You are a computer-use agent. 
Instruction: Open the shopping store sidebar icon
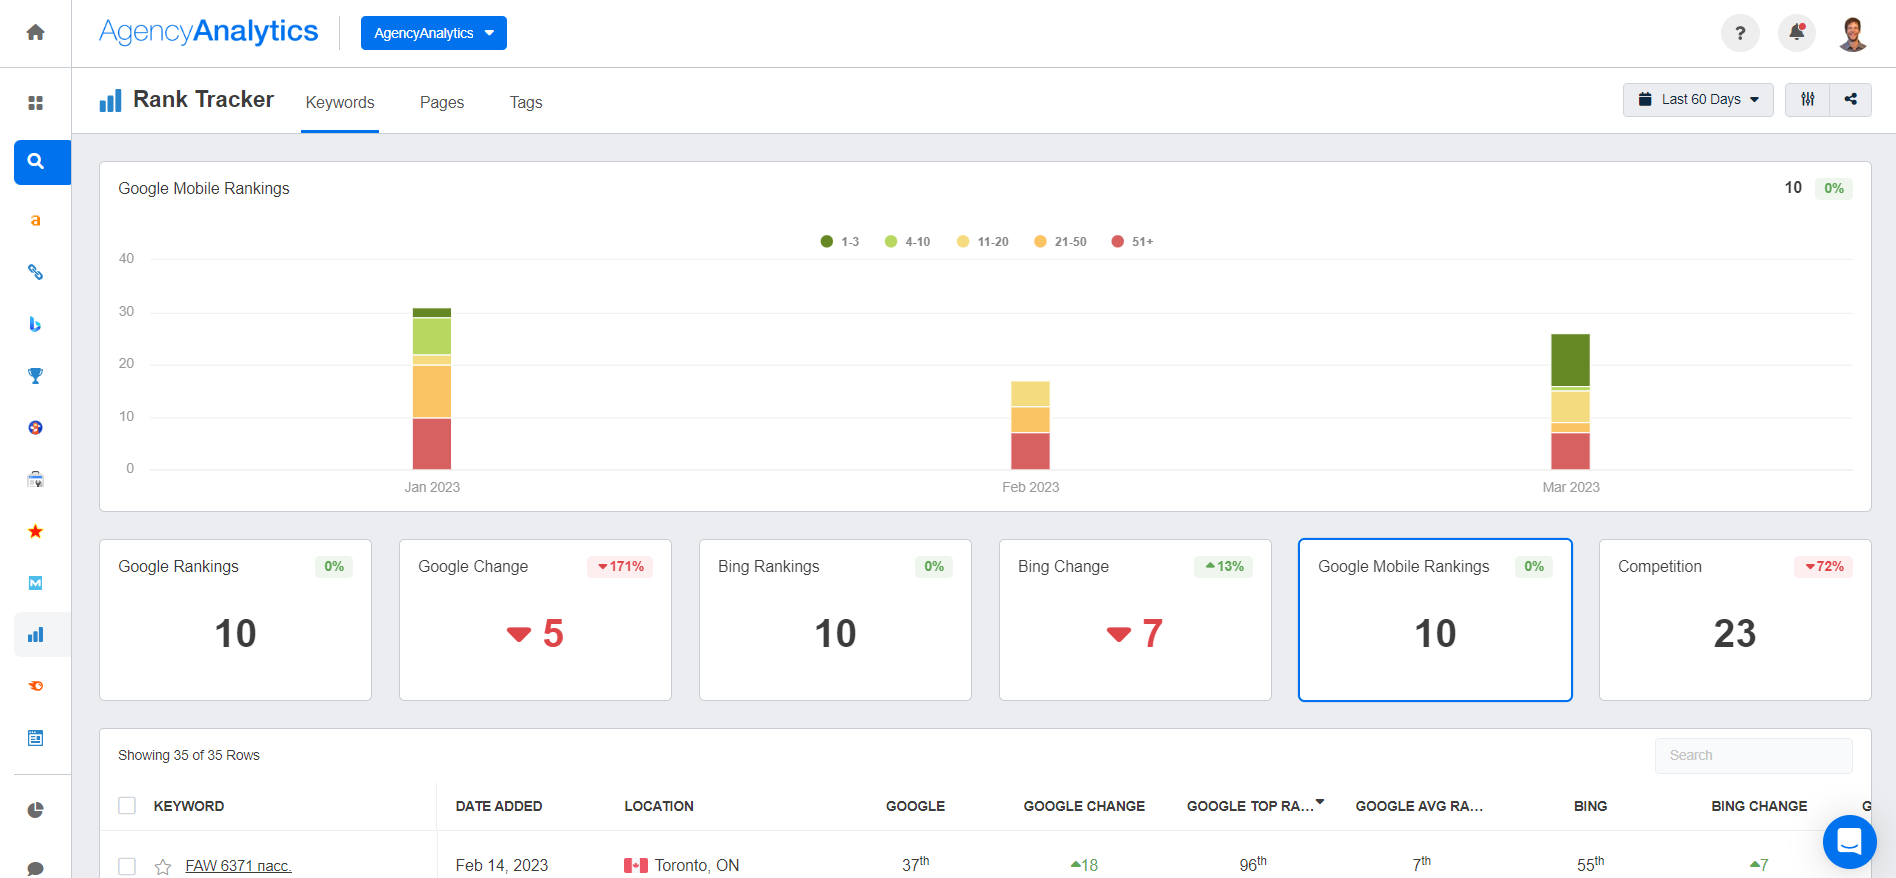point(35,479)
